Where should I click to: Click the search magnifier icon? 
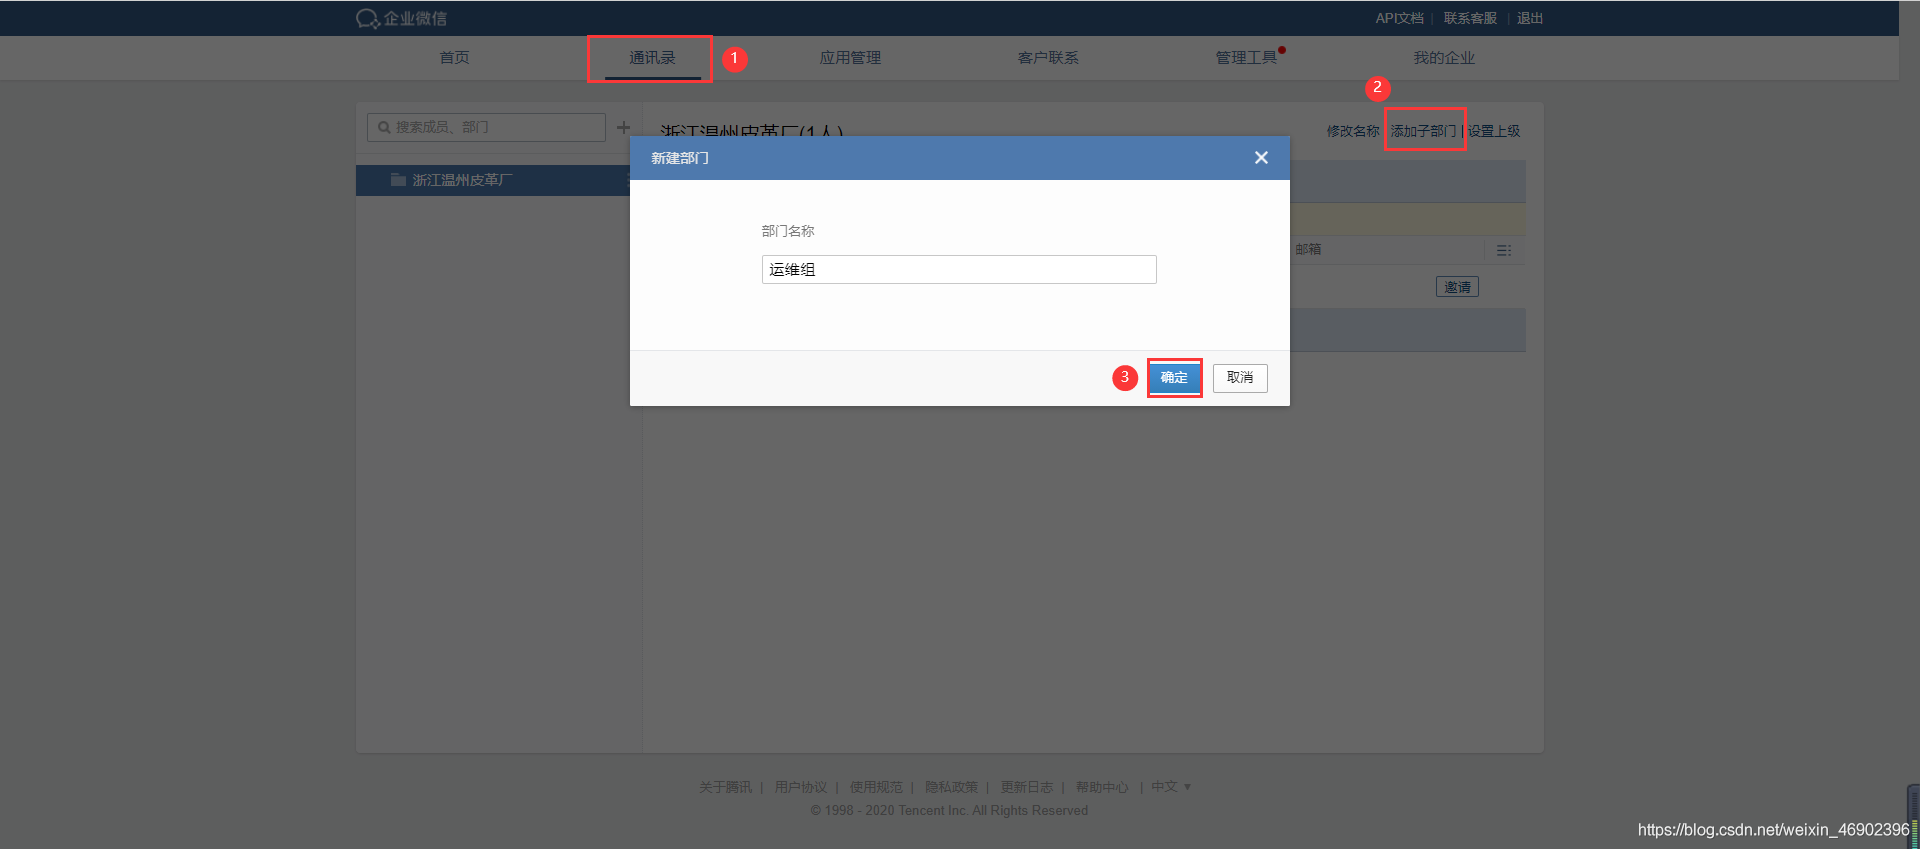384,127
